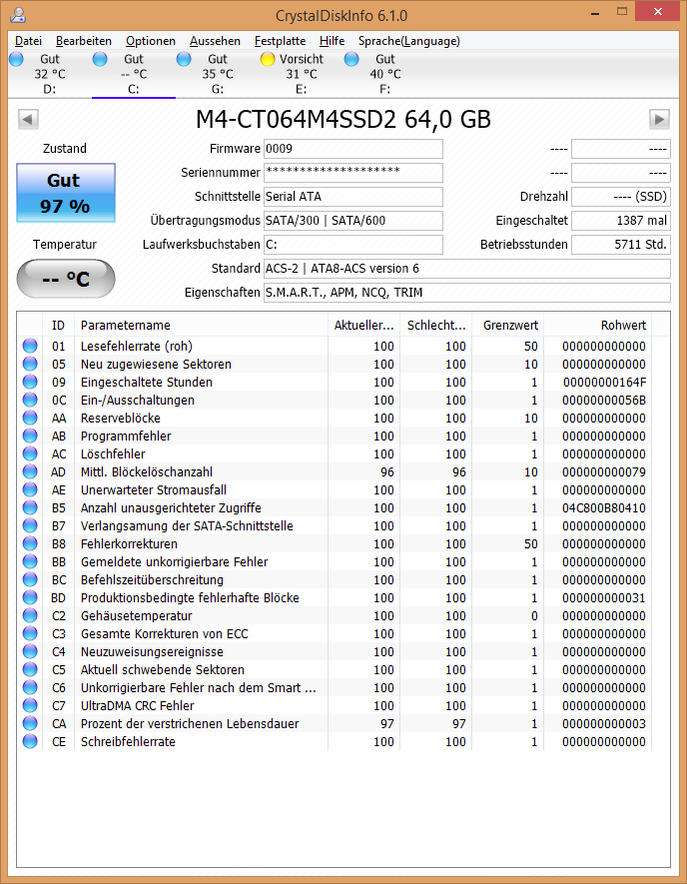Click status orb for Fehlerkorrekturen

(30, 544)
